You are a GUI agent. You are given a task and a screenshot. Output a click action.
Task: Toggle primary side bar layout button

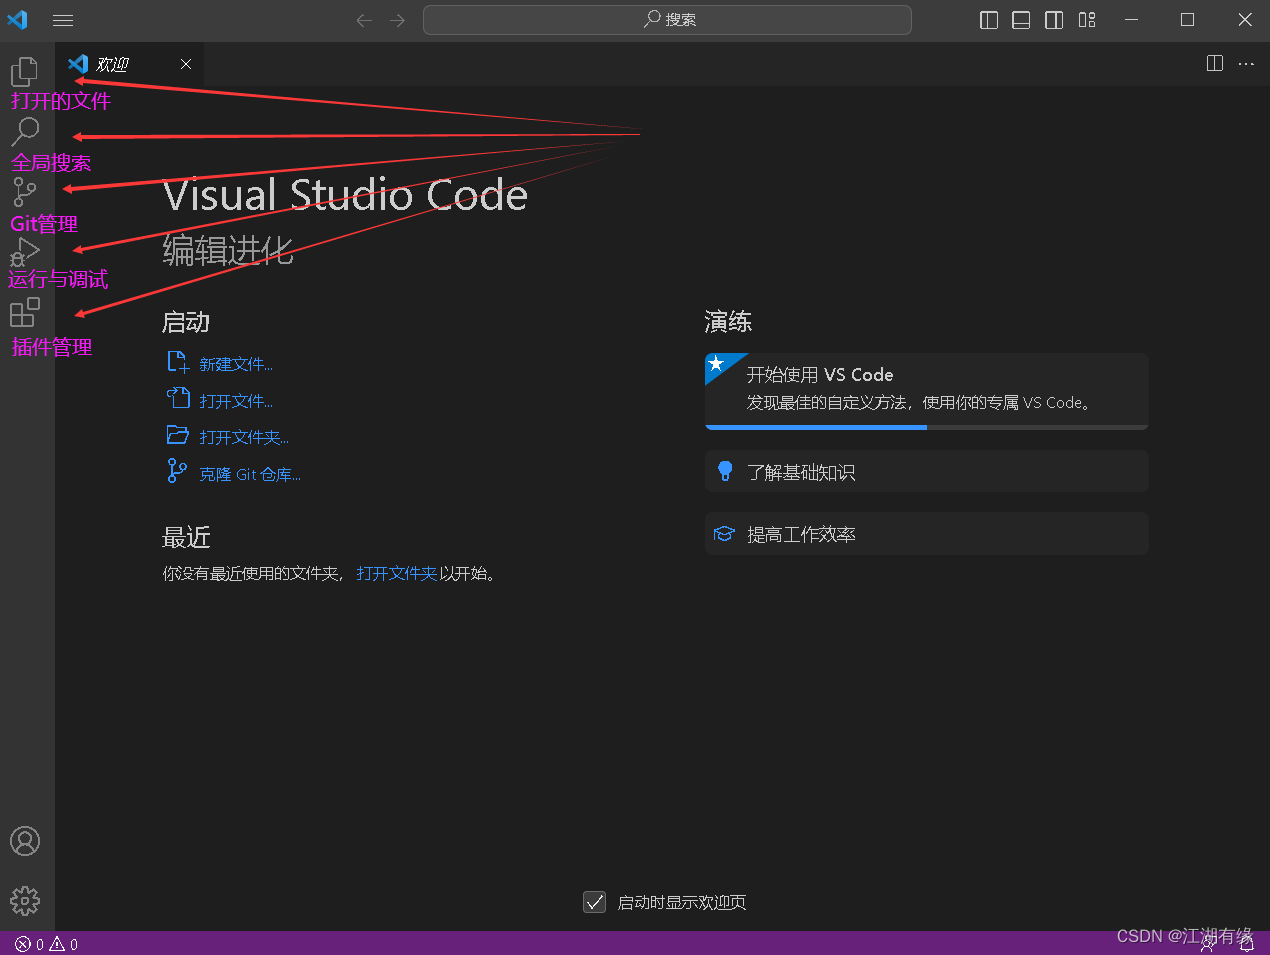[x=989, y=20]
